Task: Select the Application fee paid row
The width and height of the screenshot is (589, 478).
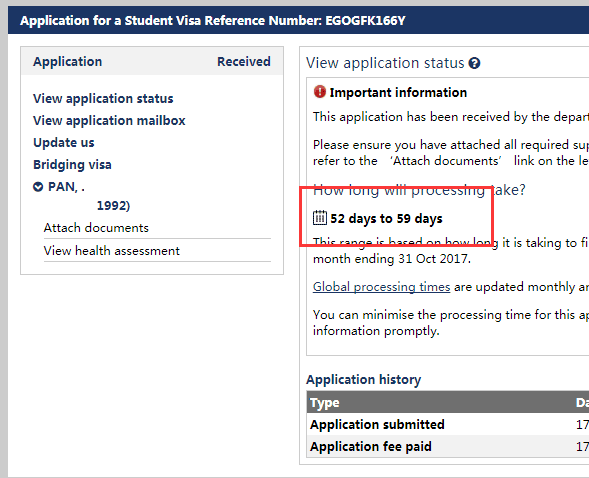Action: (x=448, y=446)
